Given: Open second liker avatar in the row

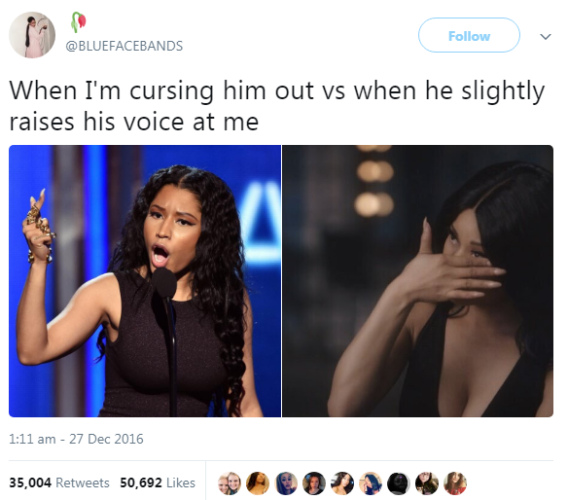Looking at the screenshot, I should [x=258, y=483].
